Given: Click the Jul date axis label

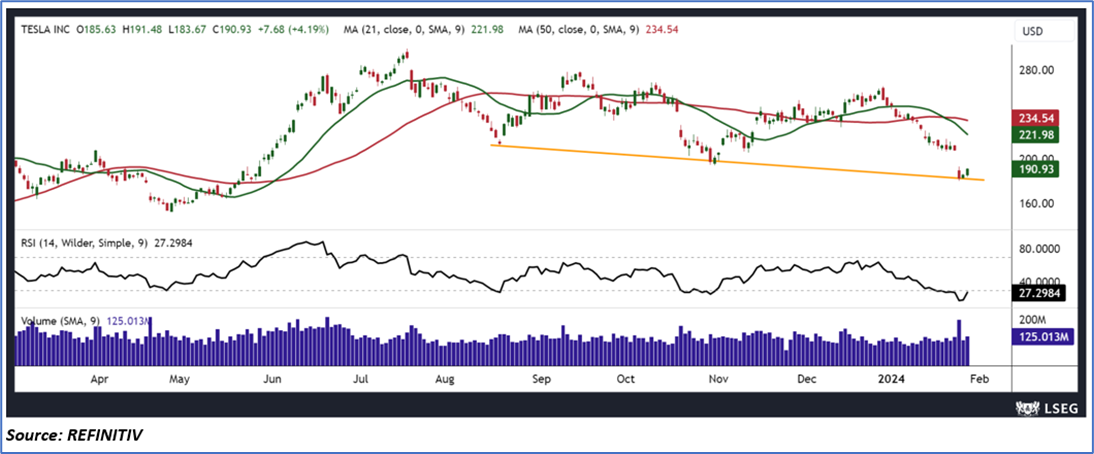Looking at the screenshot, I should click(361, 380).
